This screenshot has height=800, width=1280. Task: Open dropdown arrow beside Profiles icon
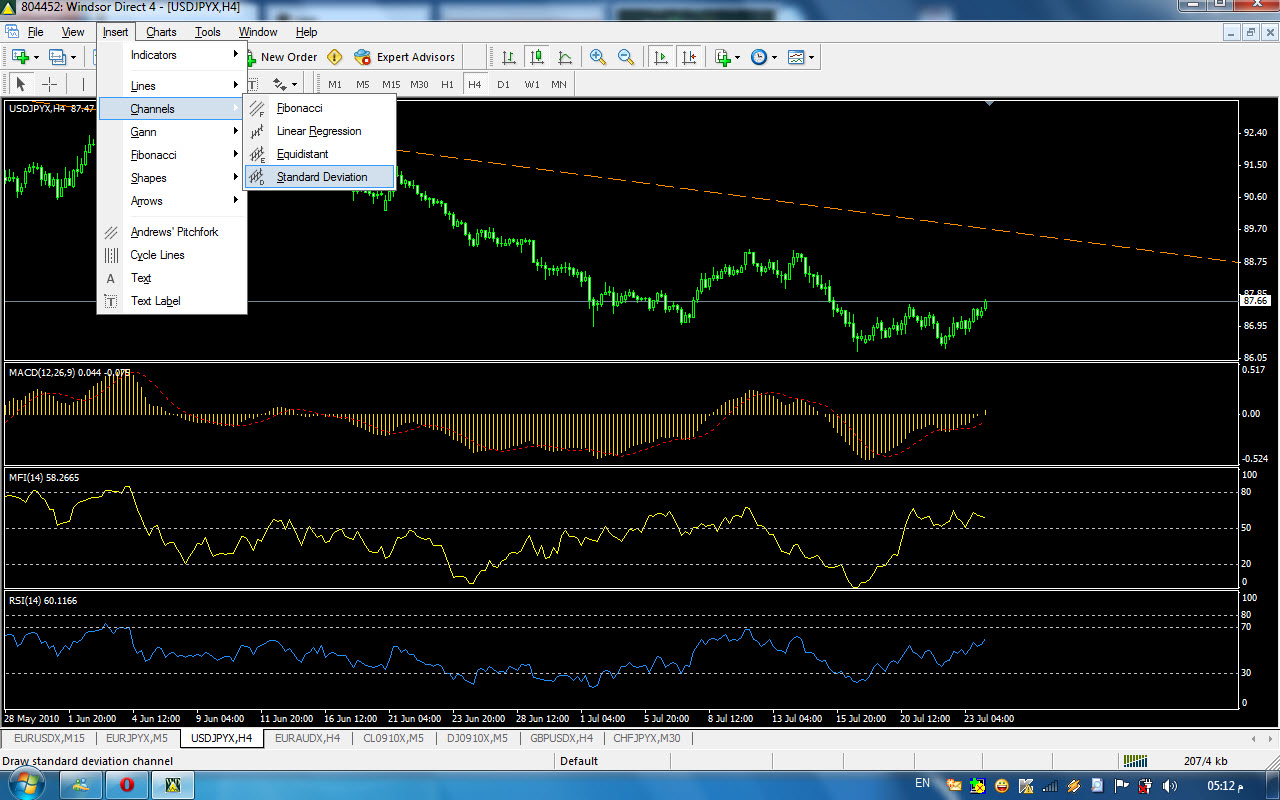click(74, 57)
